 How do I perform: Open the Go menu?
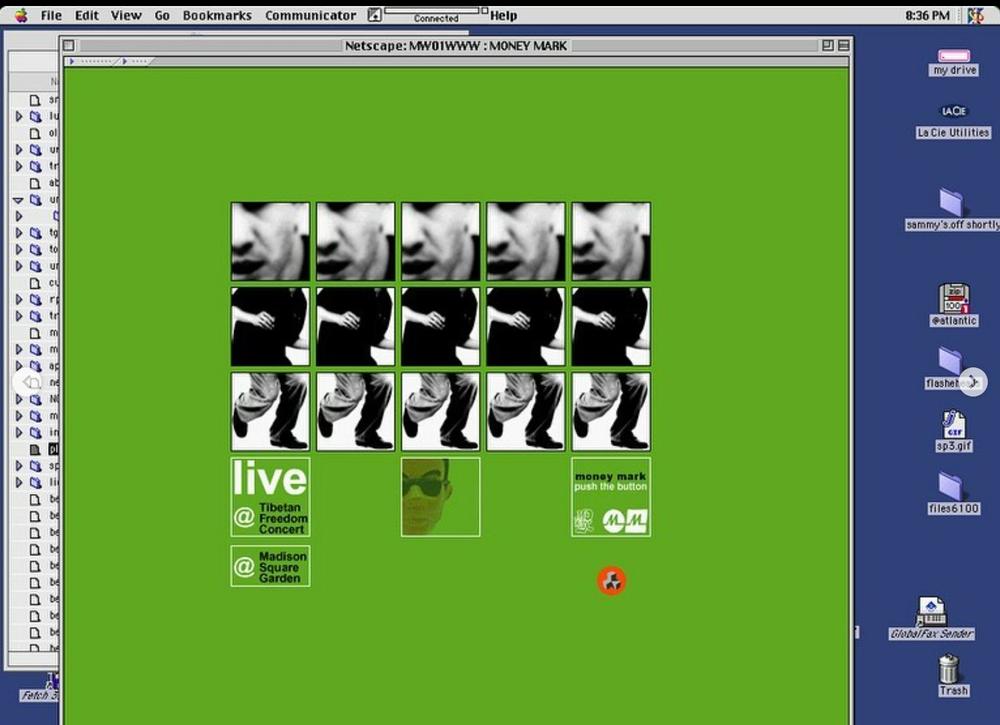click(162, 15)
